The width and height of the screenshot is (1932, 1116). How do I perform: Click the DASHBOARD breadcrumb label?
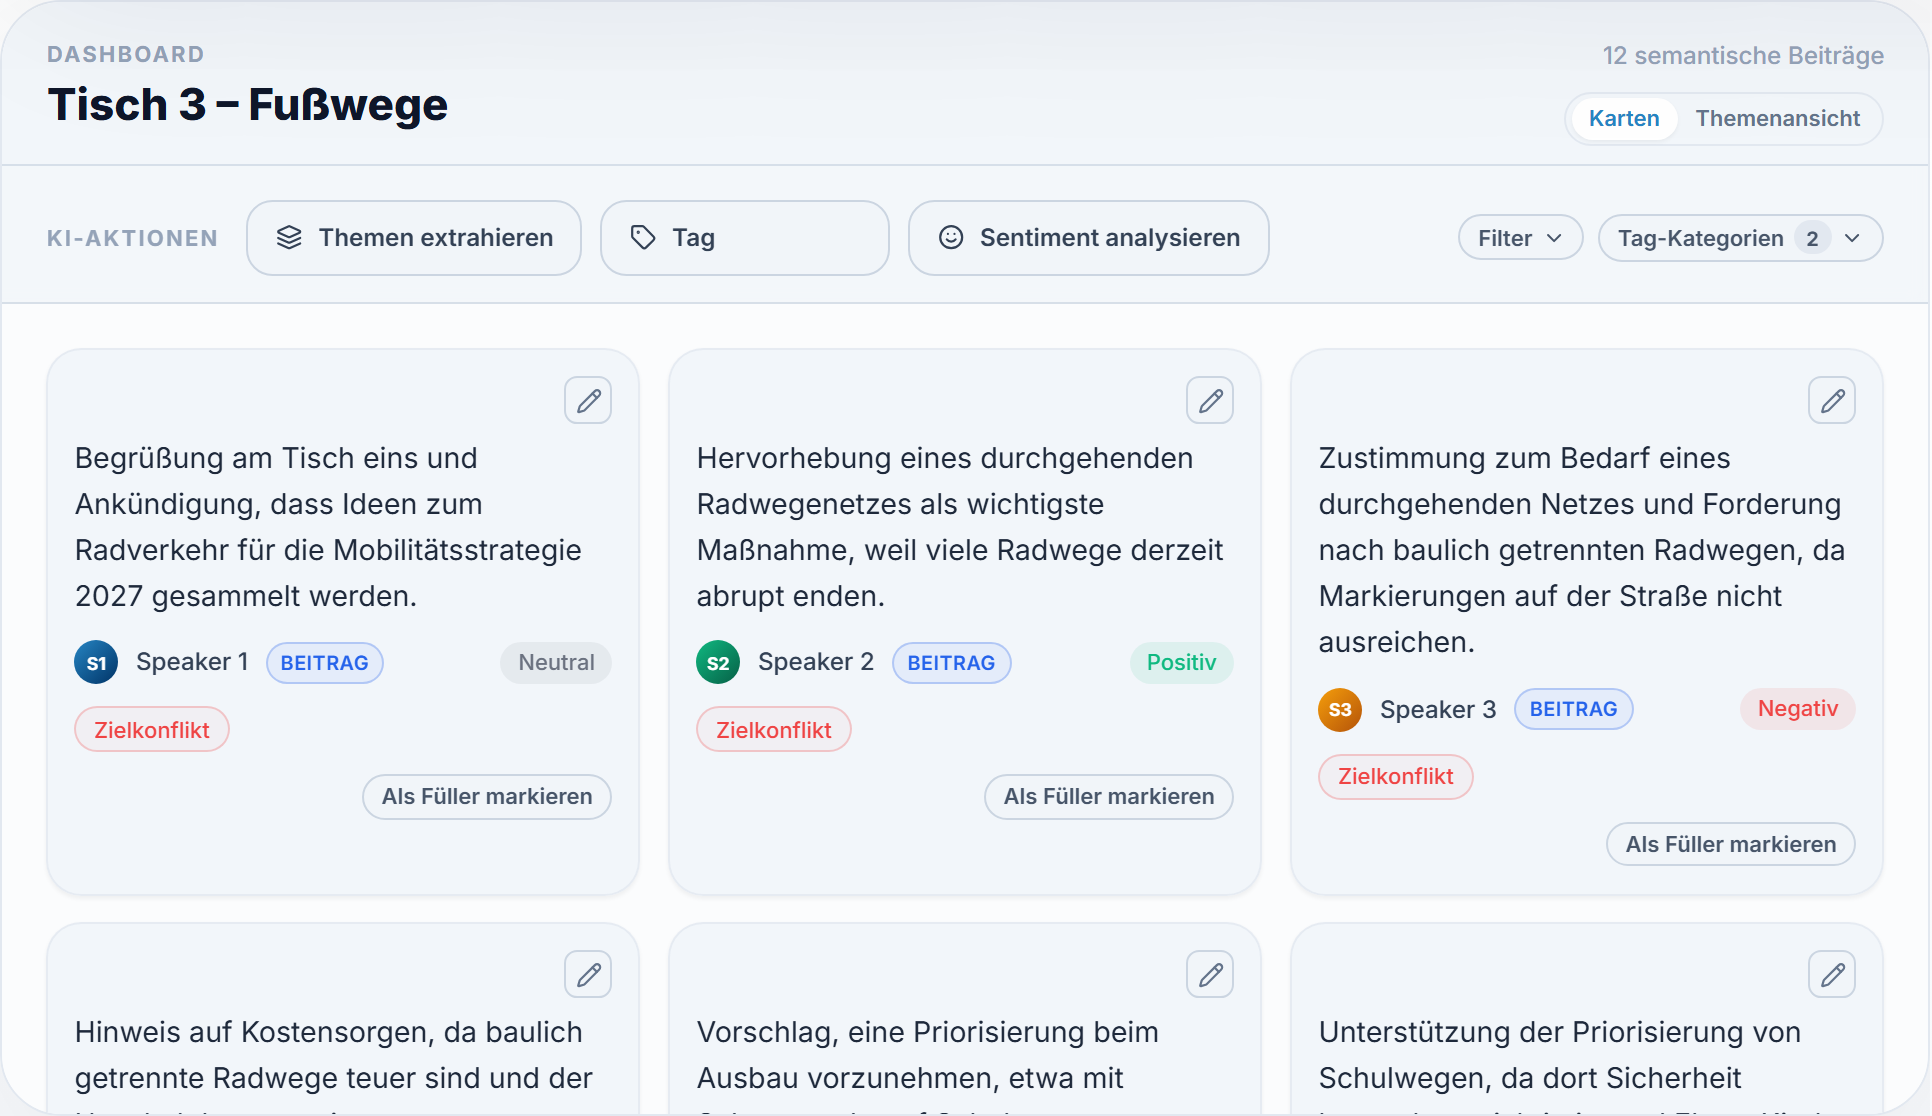pos(126,55)
